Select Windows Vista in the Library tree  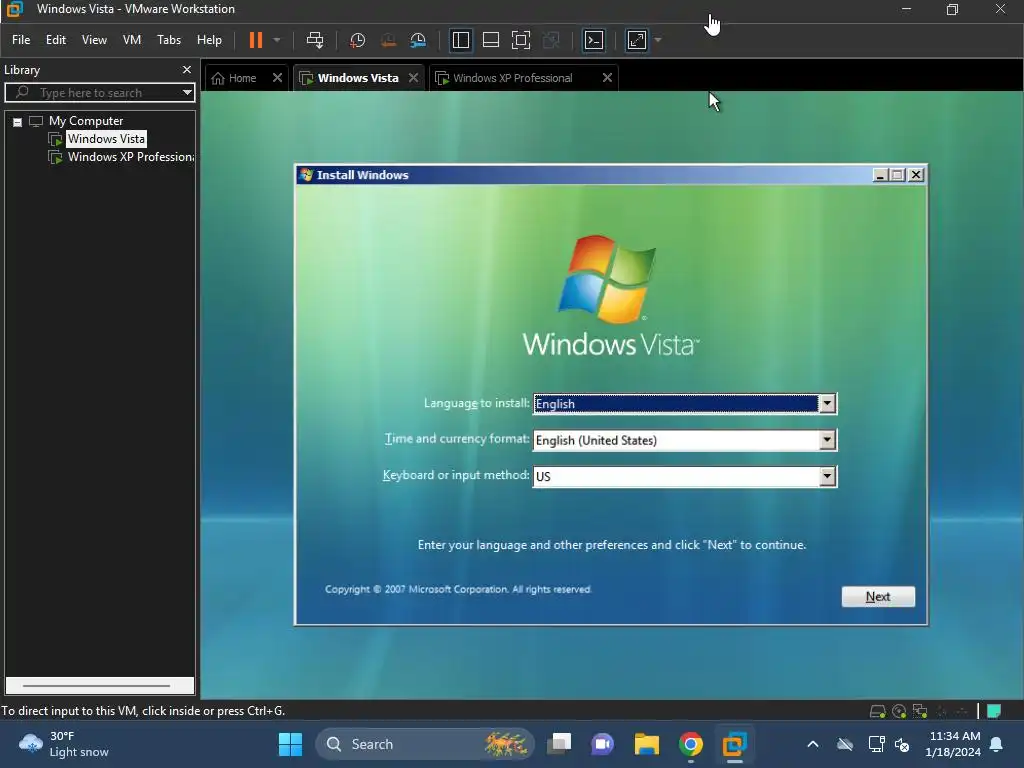pyautogui.click(x=106, y=138)
